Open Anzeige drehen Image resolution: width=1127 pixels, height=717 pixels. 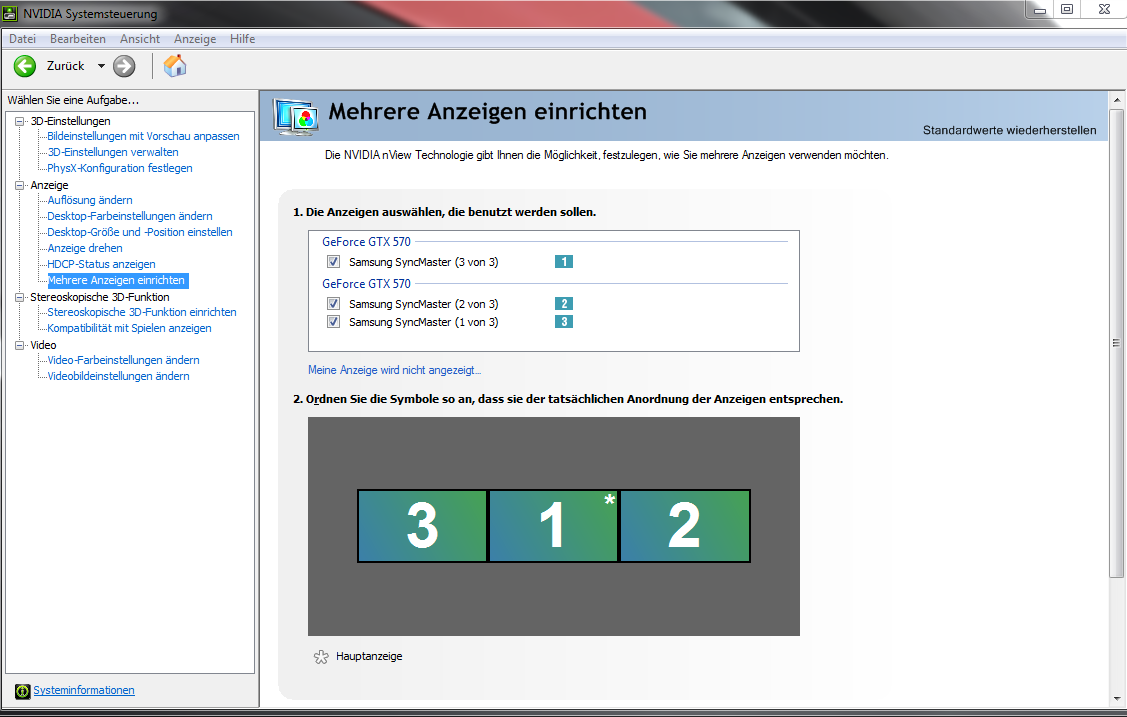(x=85, y=248)
